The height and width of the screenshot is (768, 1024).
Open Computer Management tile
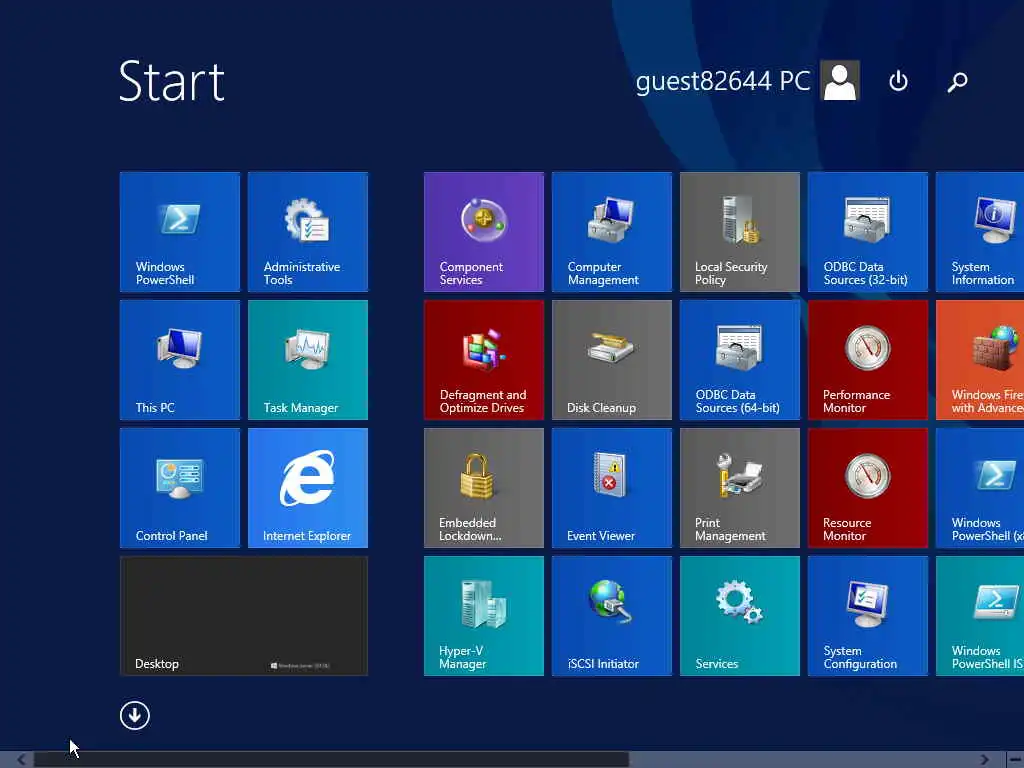[611, 232]
